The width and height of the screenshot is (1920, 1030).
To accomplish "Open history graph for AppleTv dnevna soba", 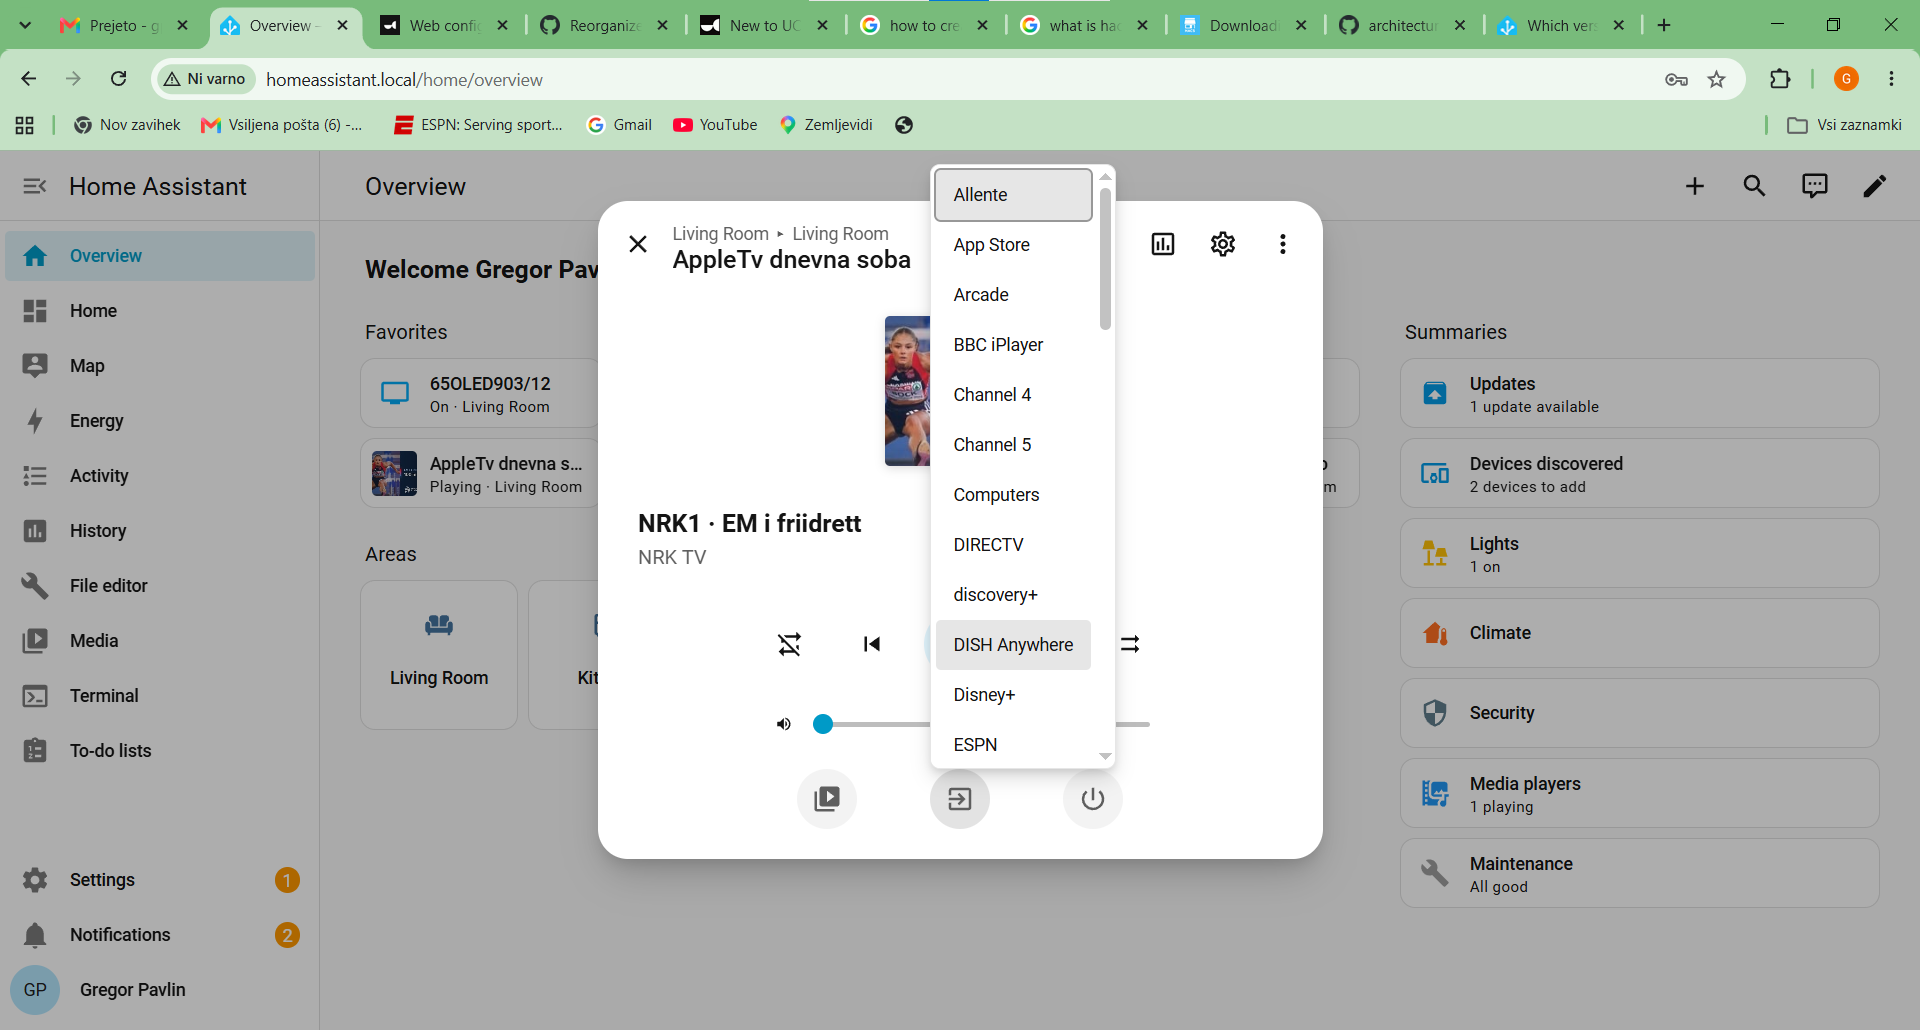I will 1163,244.
